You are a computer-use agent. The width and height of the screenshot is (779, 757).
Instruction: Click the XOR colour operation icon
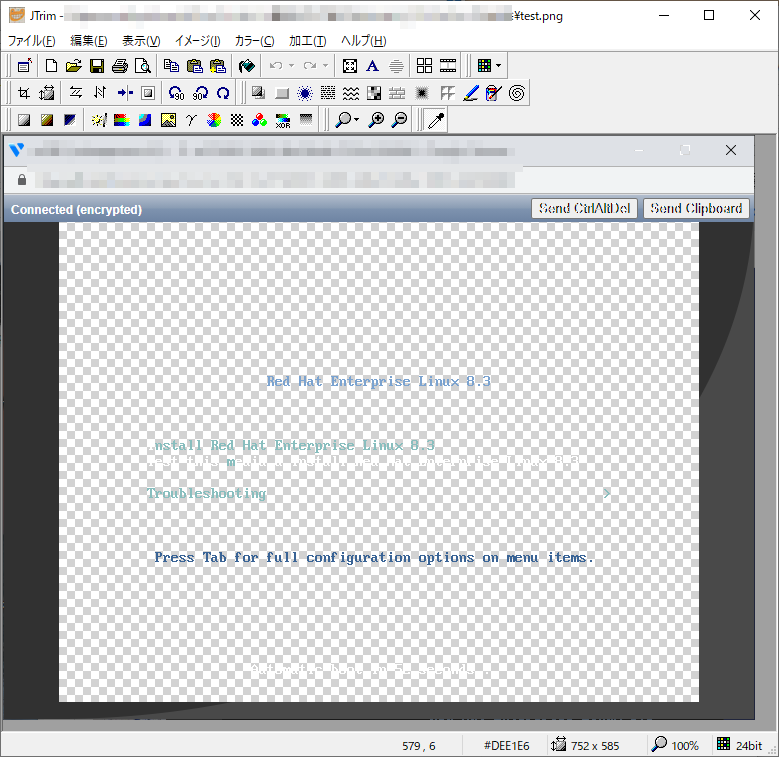283,120
